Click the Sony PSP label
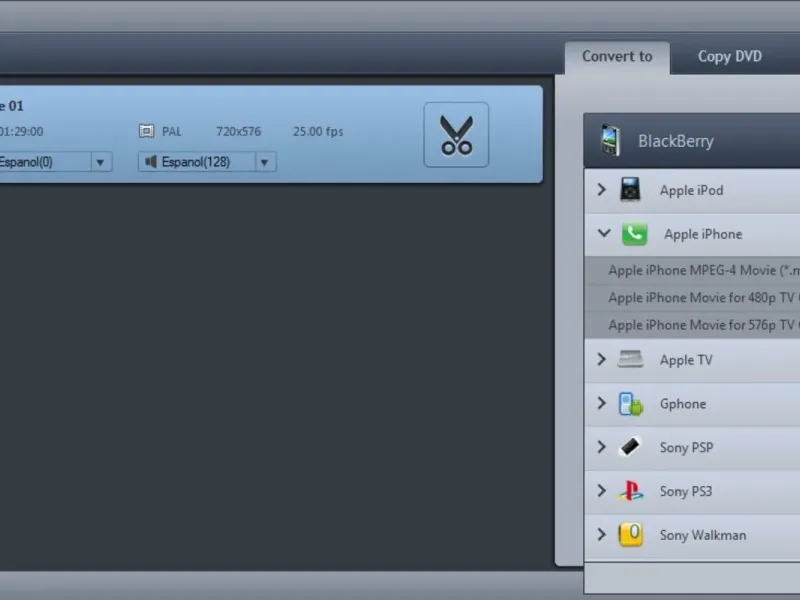Viewport: 800px width, 600px height. point(686,447)
